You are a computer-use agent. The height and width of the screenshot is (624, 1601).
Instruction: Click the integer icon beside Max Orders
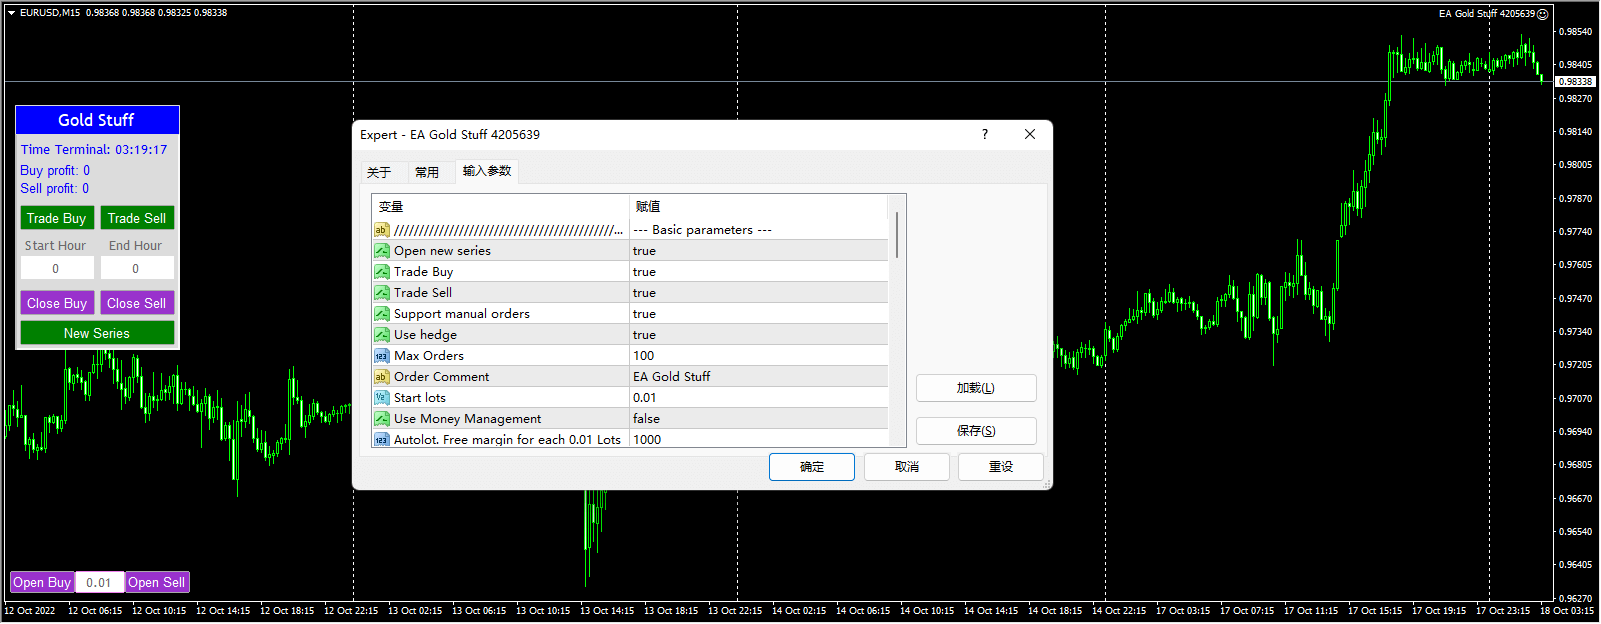tap(381, 356)
